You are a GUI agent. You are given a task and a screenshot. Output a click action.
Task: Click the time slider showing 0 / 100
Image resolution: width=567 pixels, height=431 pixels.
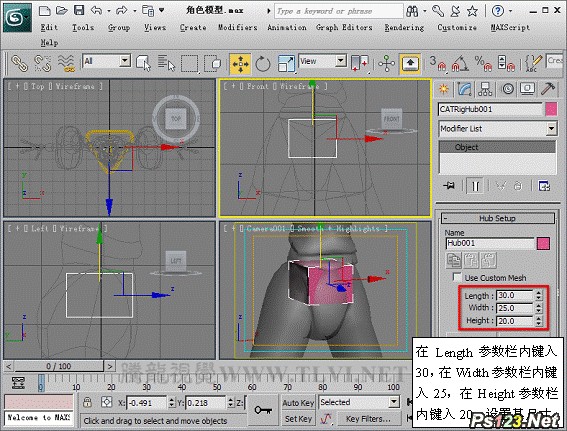point(59,366)
